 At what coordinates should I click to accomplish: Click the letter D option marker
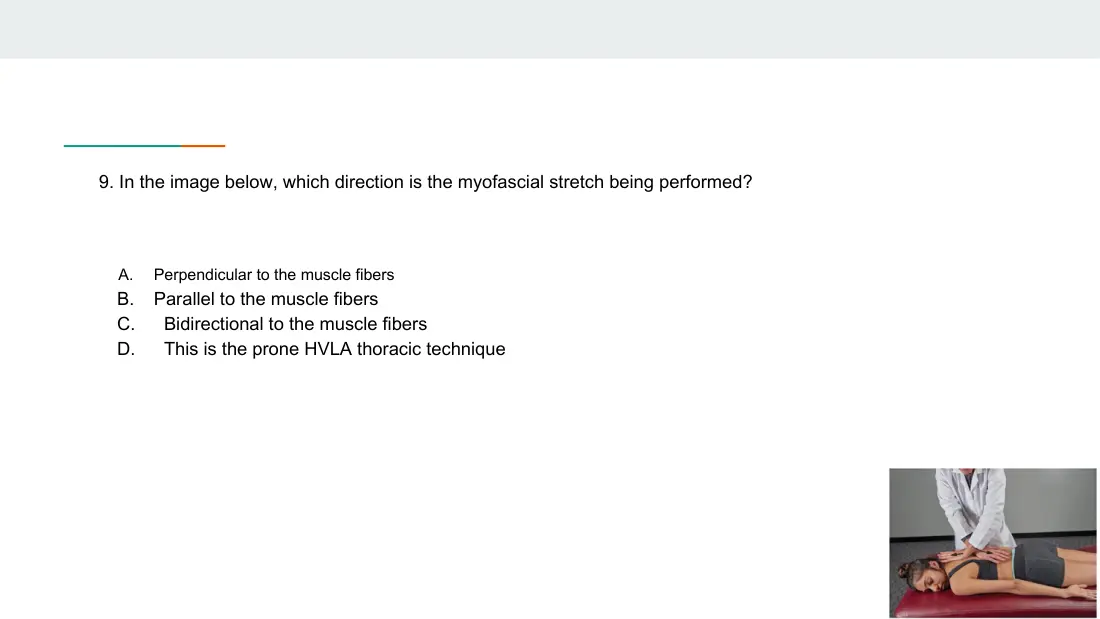tap(126, 349)
